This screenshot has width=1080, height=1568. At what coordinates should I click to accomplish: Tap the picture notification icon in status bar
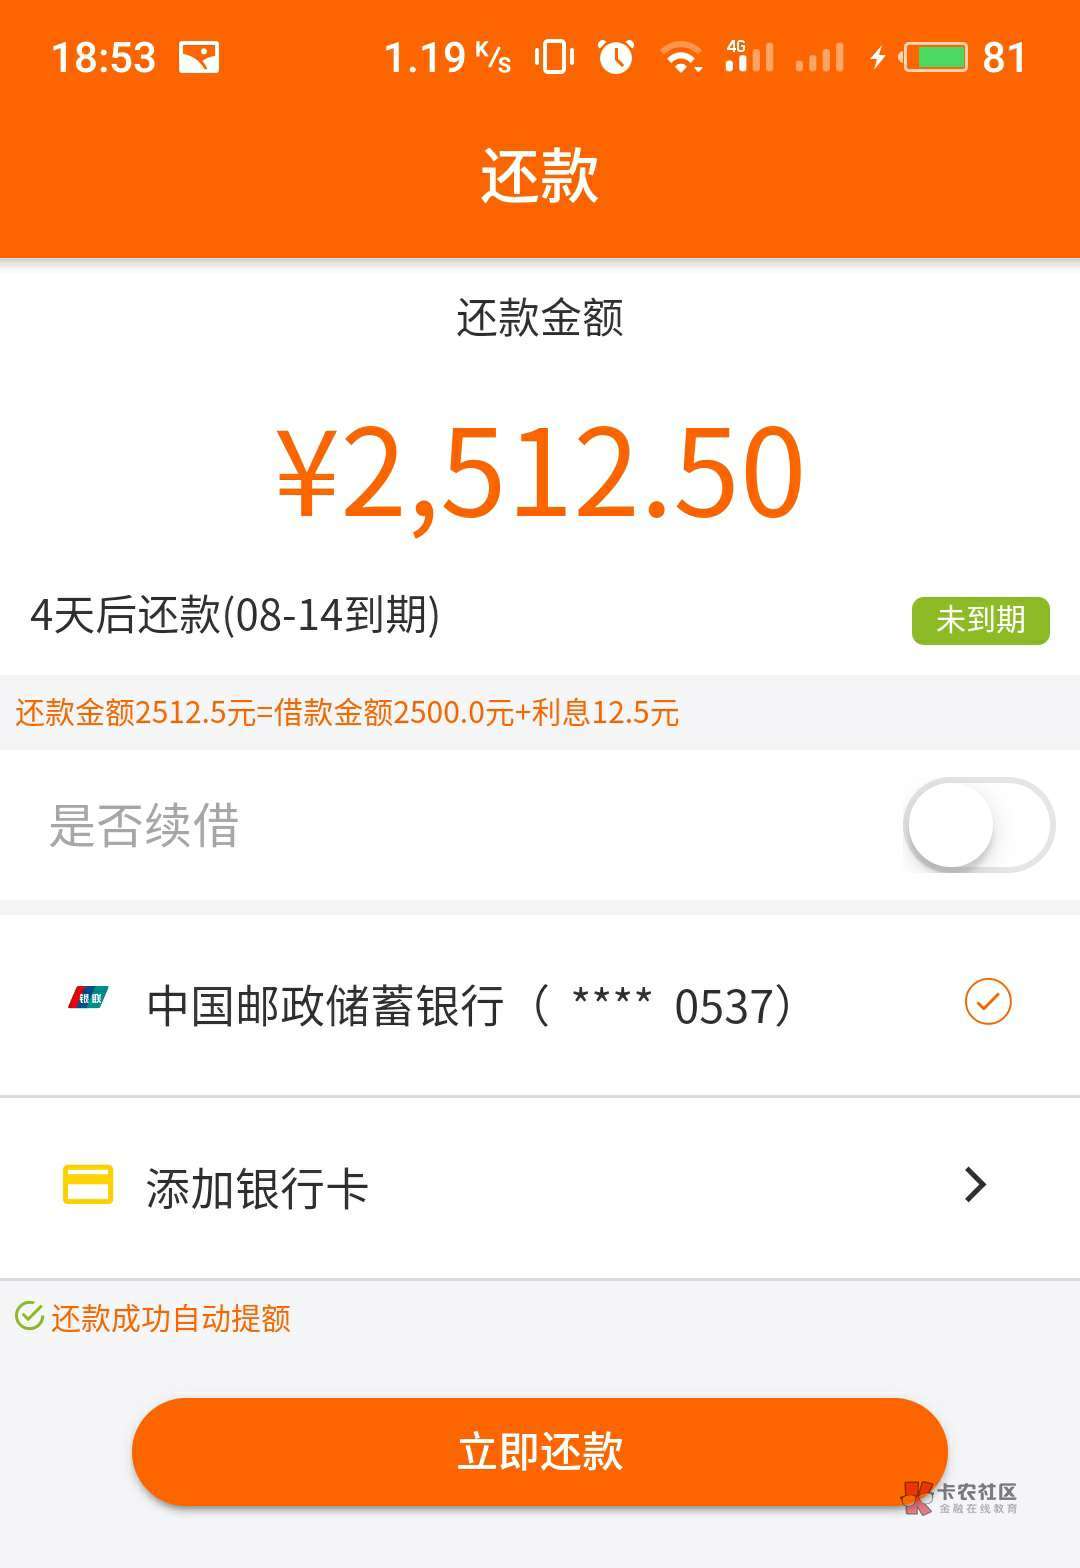point(199,57)
